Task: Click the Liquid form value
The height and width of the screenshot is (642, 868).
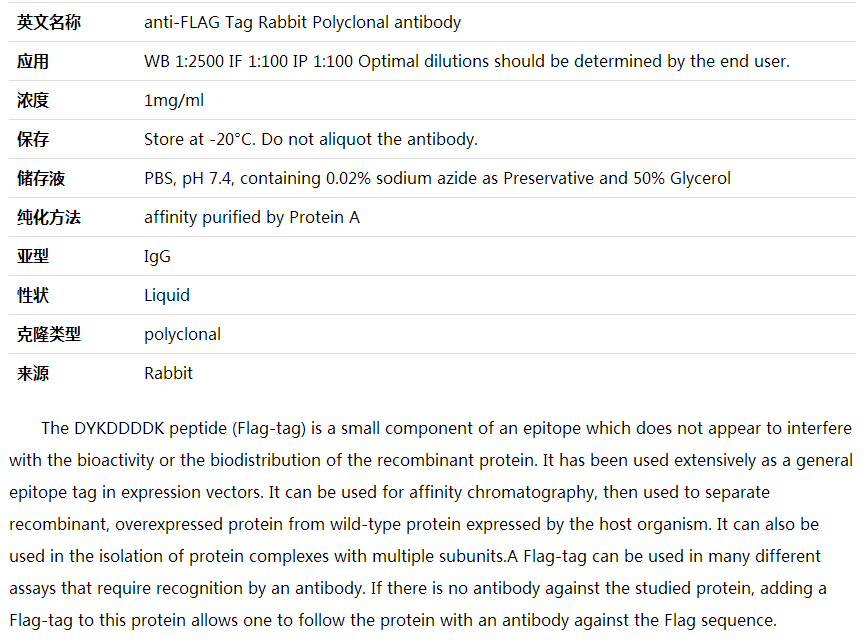Action: click(x=167, y=296)
